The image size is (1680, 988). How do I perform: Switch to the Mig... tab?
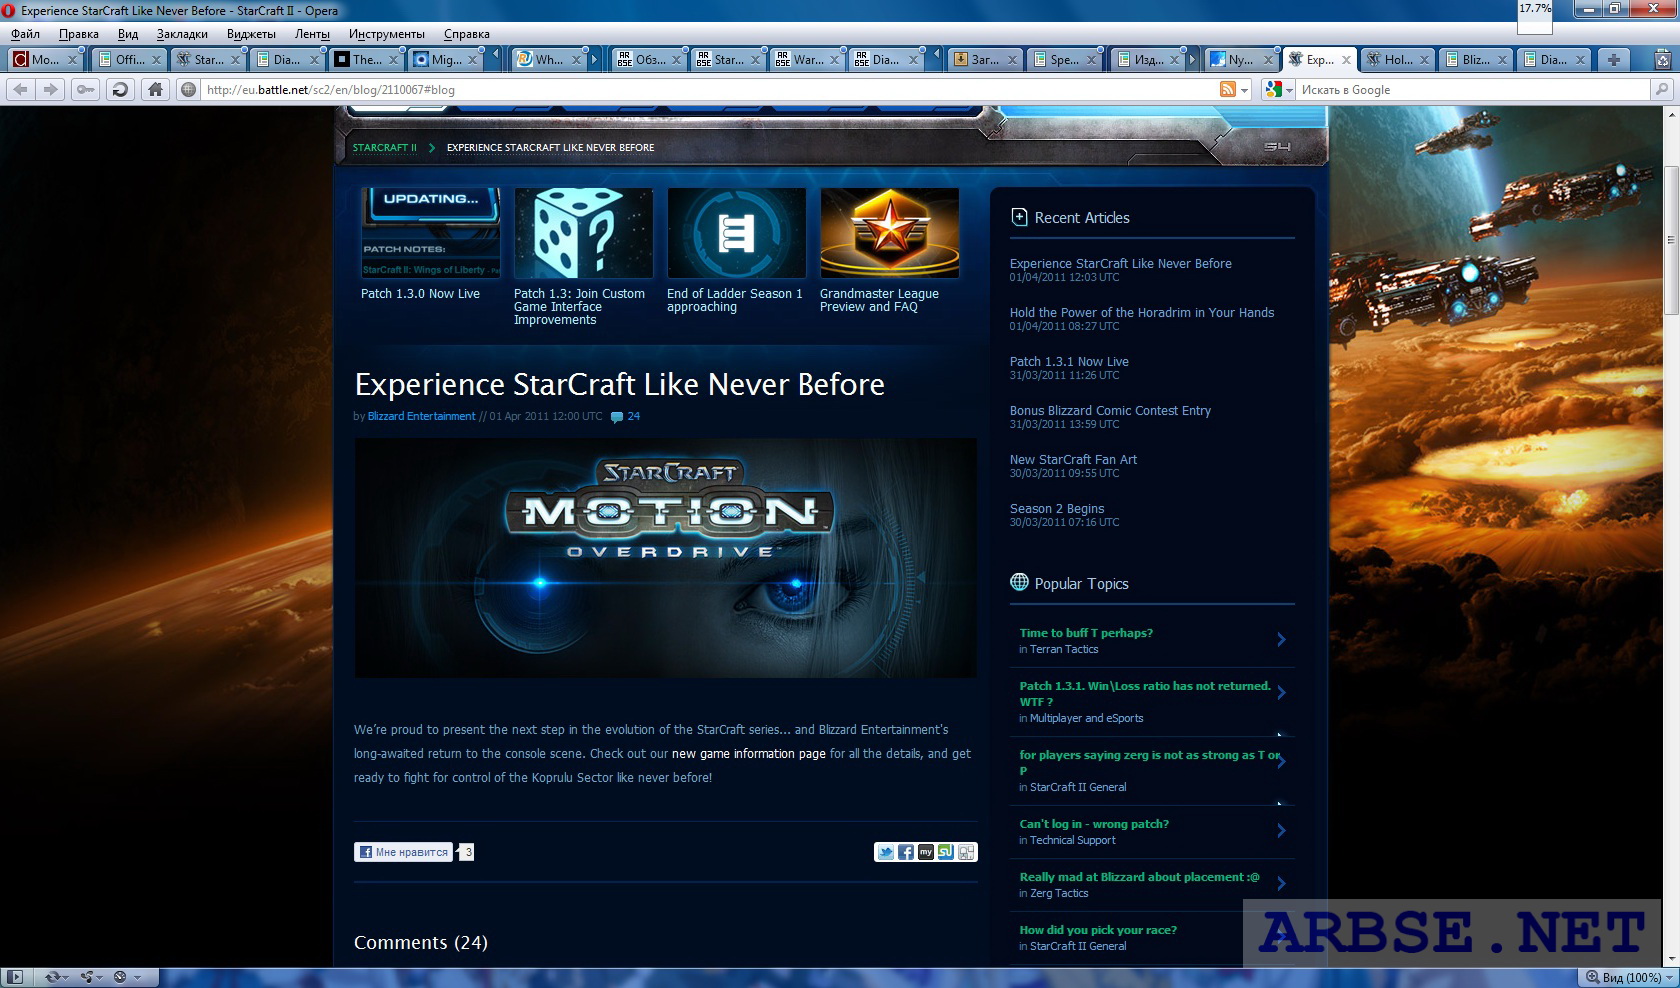pyautogui.click(x=445, y=60)
